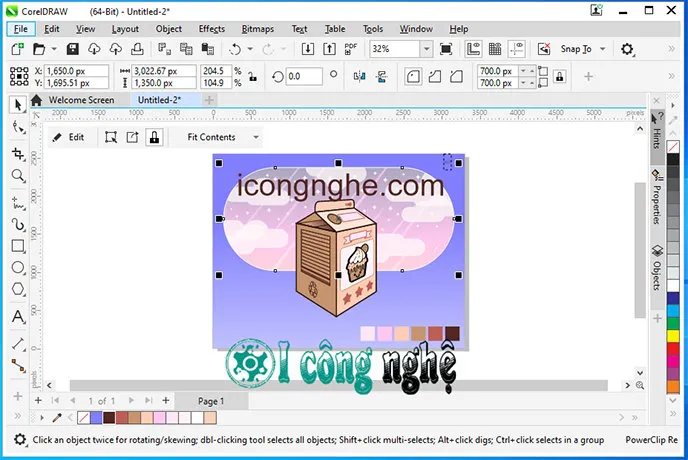Viewport: 688px width, 460px height.
Task: Click the Open folder icon
Action: (39, 49)
